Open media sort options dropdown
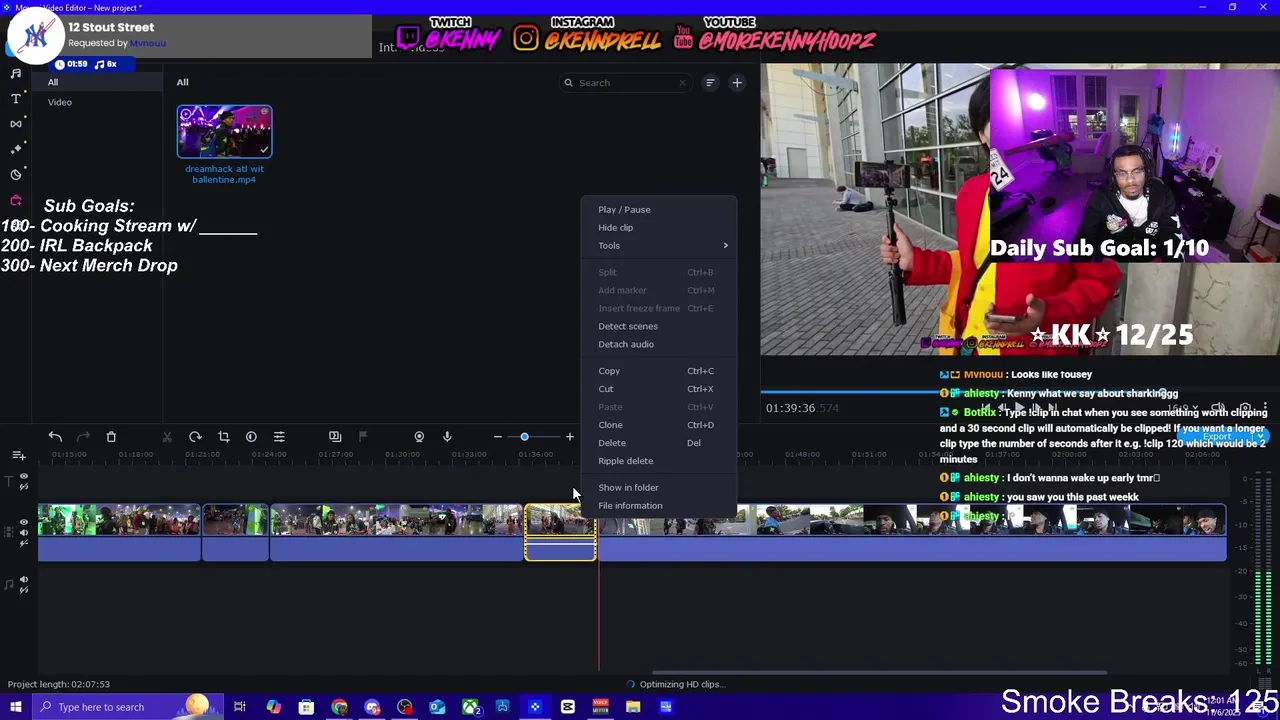 [x=710, y=83]
